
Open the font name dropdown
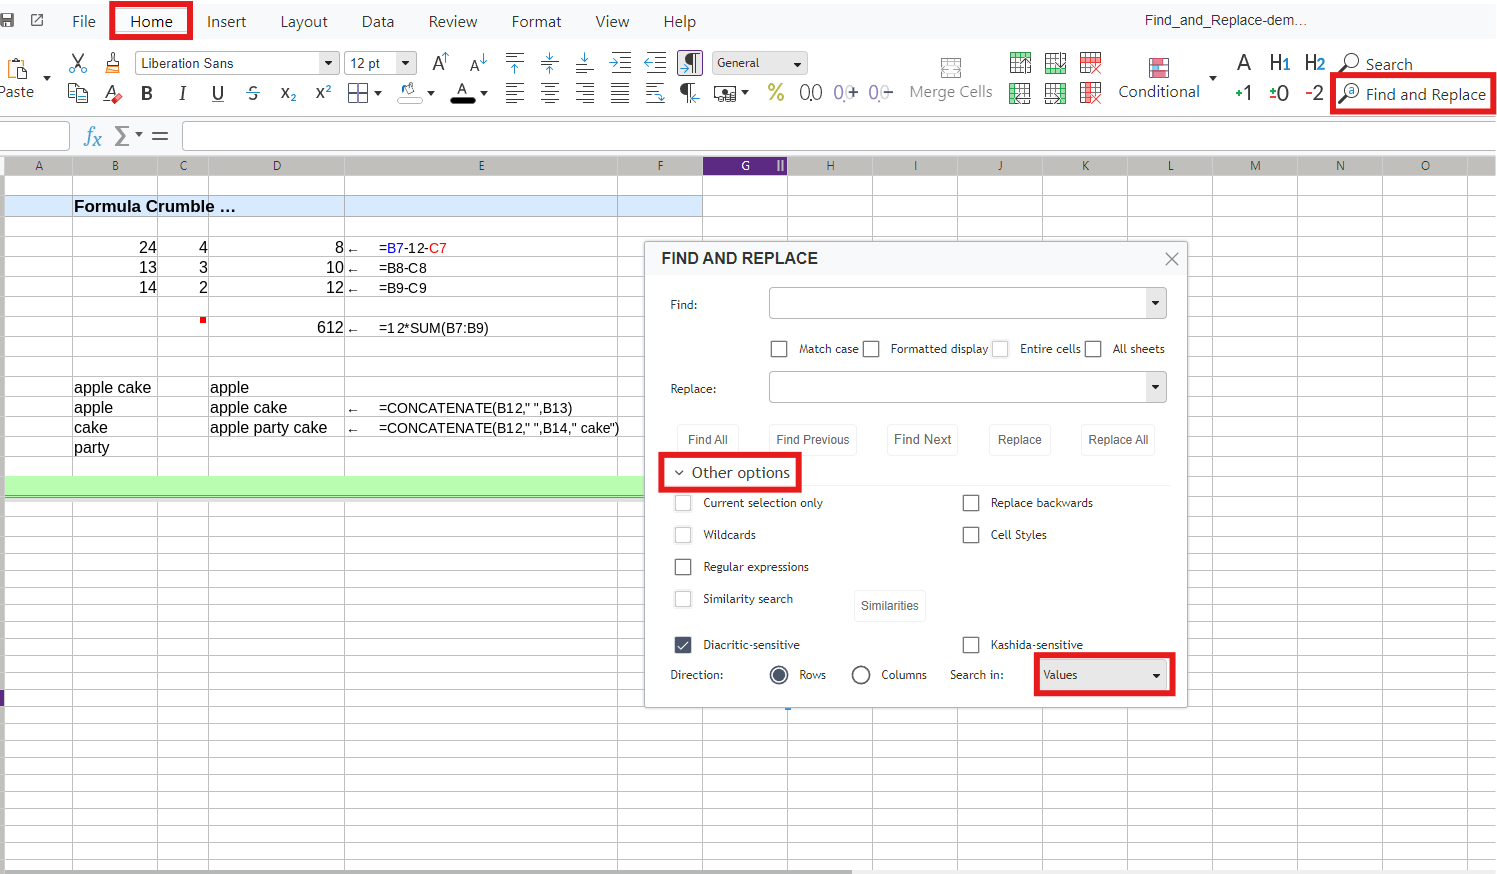pos(328,62)
